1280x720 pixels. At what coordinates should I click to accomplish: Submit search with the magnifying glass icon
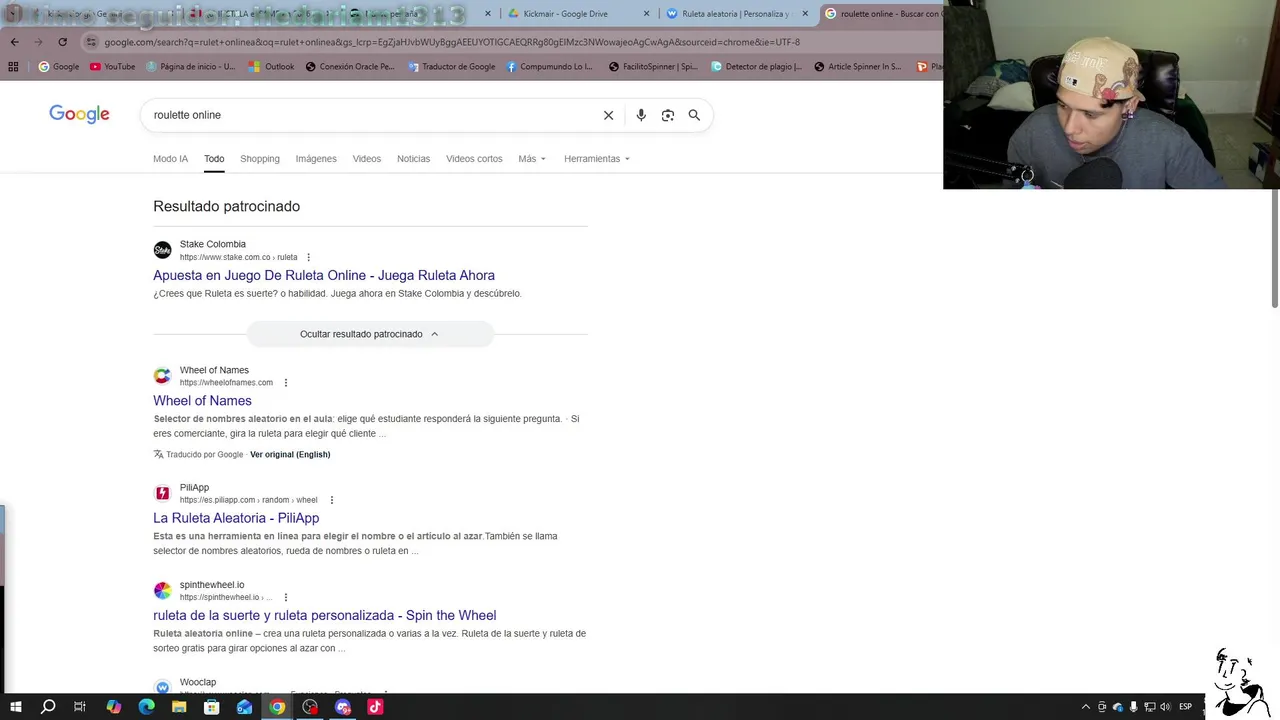pos(694,115)
